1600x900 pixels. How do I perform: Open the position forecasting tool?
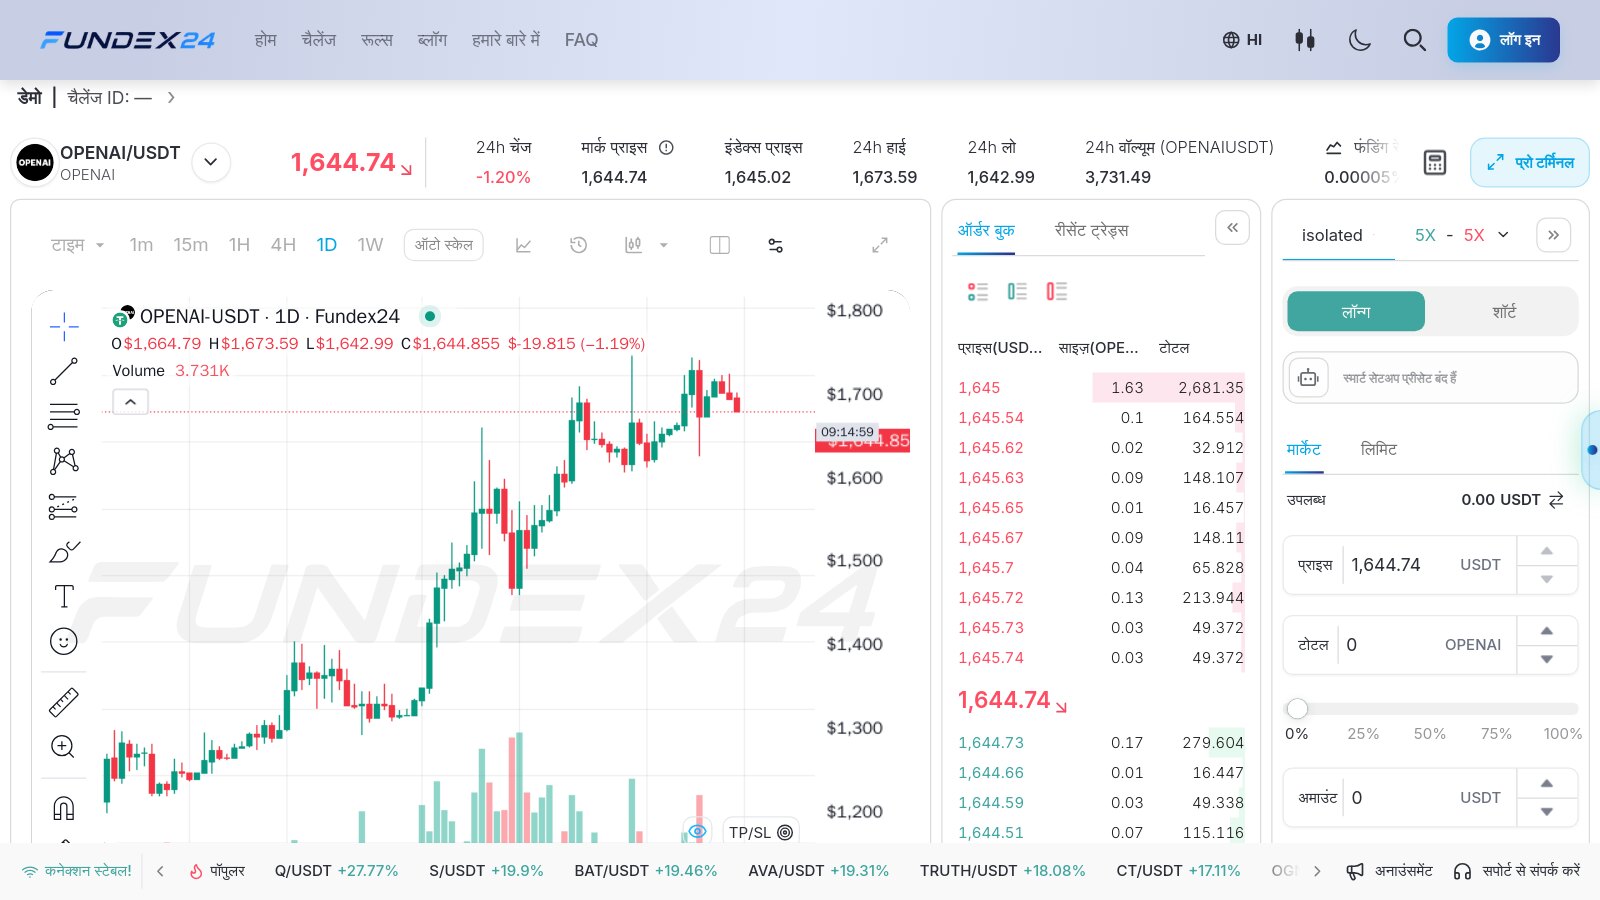64,506
